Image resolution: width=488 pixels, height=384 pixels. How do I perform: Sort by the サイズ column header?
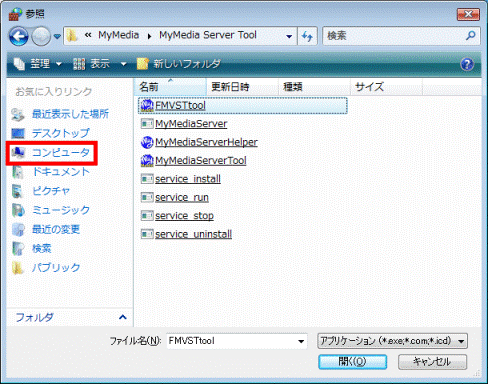[x=386, y=87]
